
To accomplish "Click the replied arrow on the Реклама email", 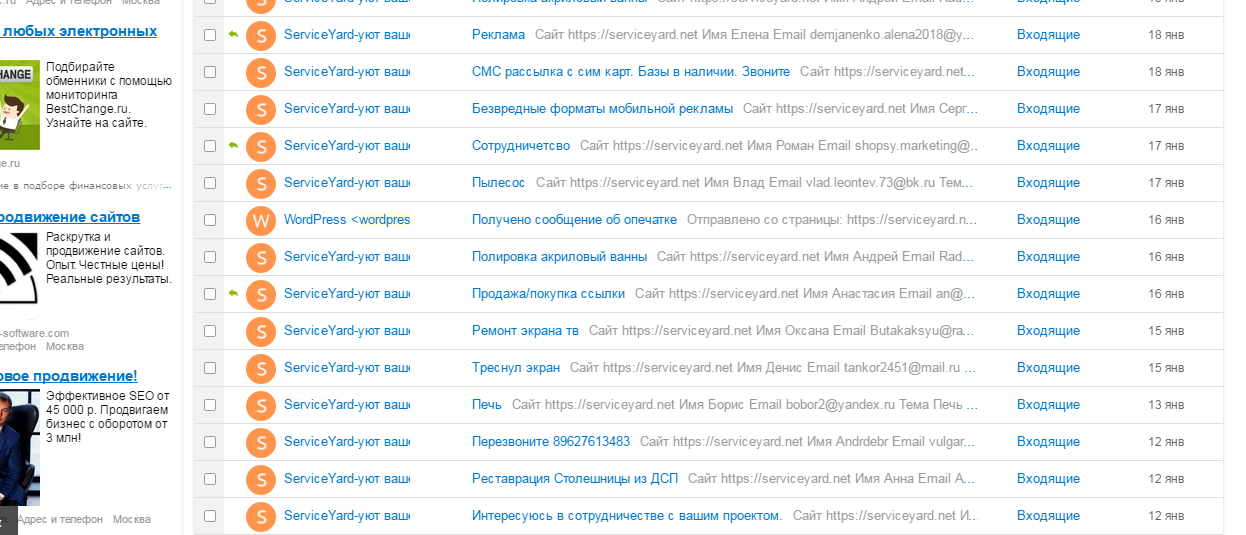I will 233,35.
